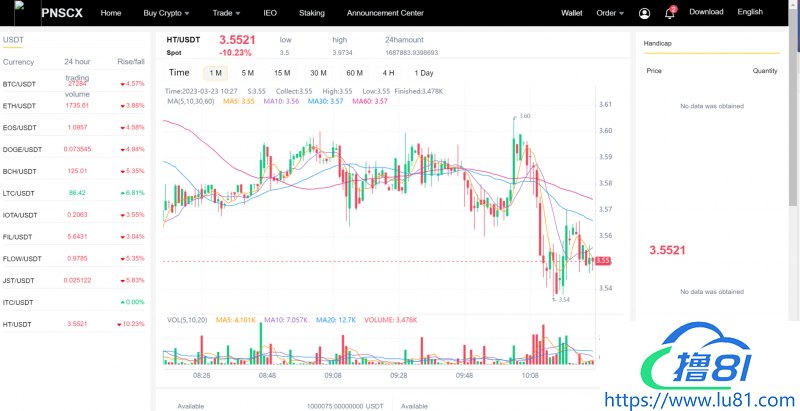The height and width of the screenshot is (411, 800).
Task: Switch chart to the 4 H interval
Action: (388, 73)
